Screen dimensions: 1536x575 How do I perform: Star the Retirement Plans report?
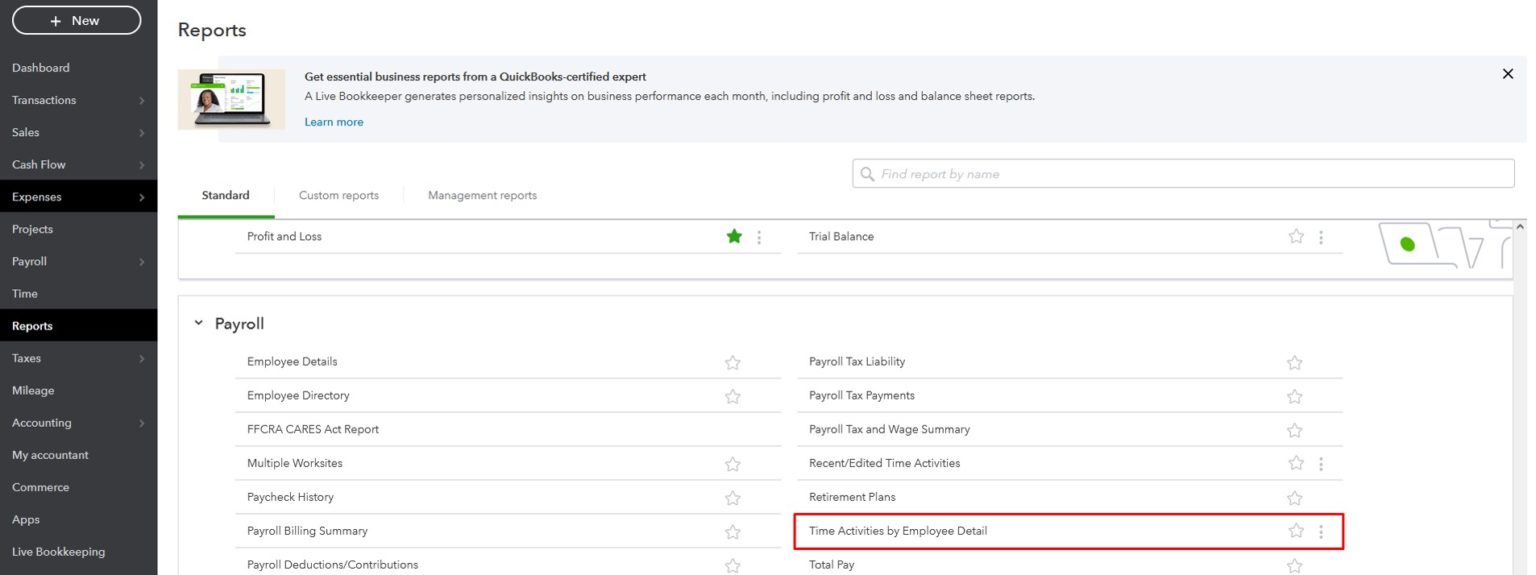[x=1295, y=498]
